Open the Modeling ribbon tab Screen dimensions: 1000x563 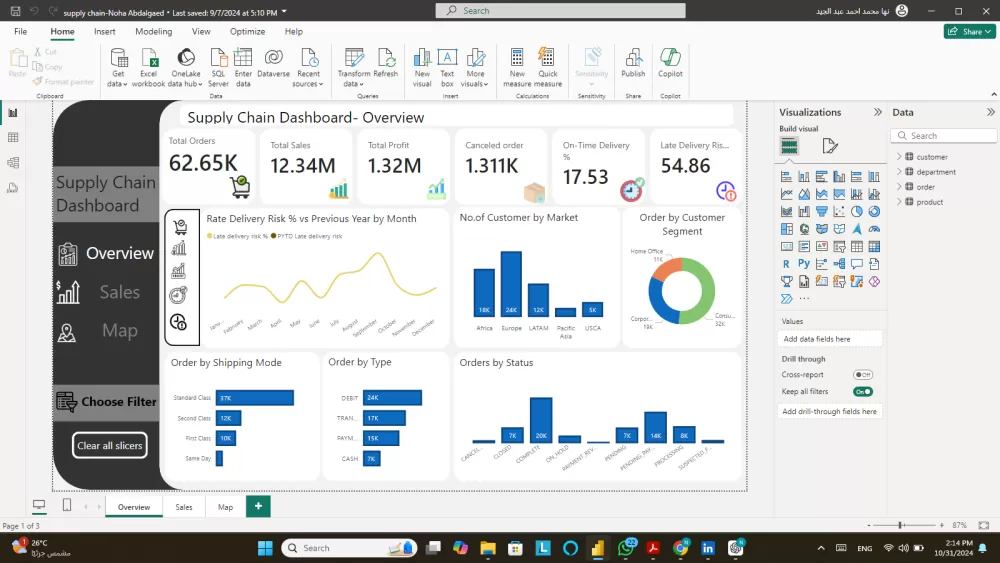pos(153,32)
